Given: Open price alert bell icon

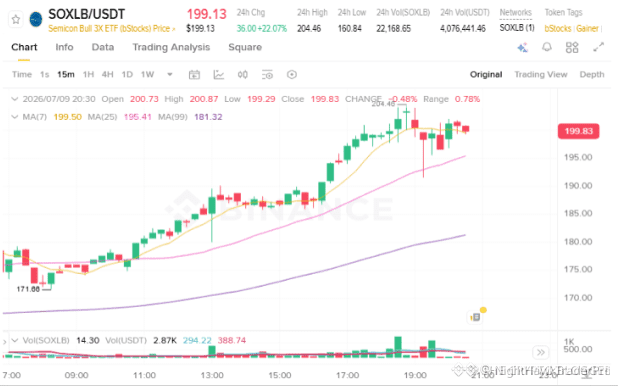Looking at the screenshot, I should (x=547, y=47).
